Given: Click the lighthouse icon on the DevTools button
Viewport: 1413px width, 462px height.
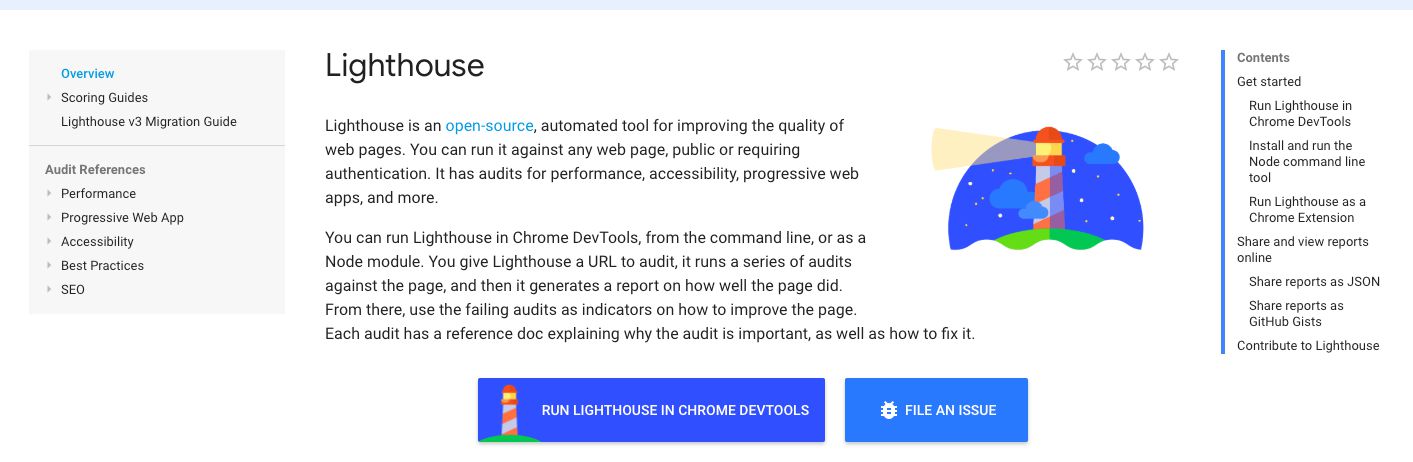Looking at the screenshot, I should pos(509,411).
